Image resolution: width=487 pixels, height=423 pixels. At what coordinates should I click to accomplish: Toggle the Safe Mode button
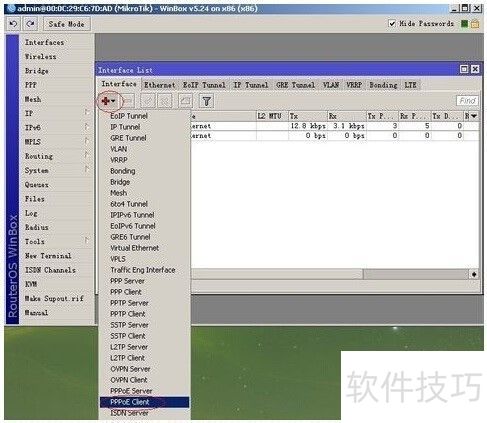(67, 24)
